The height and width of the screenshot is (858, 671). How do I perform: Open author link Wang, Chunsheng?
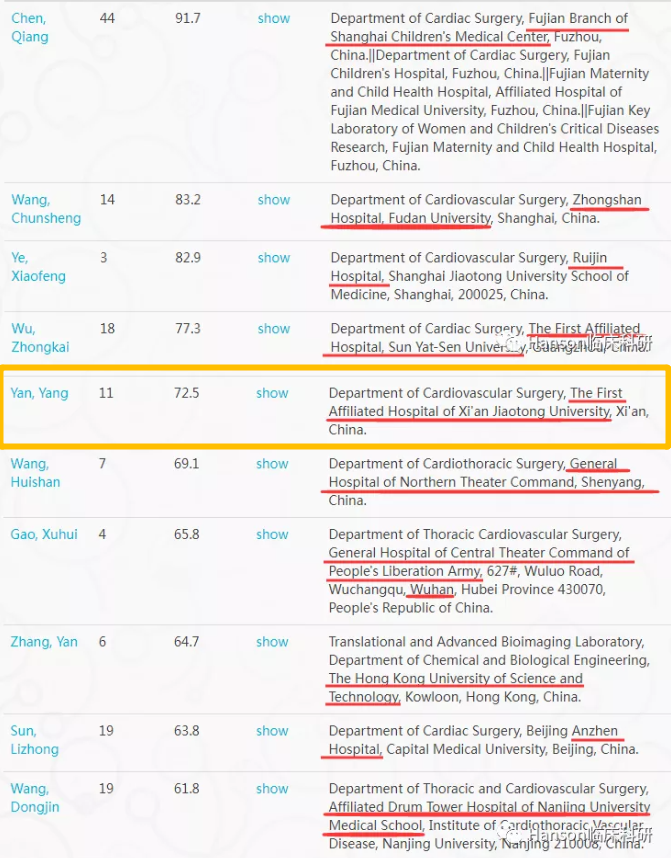[x=46, y=209]
